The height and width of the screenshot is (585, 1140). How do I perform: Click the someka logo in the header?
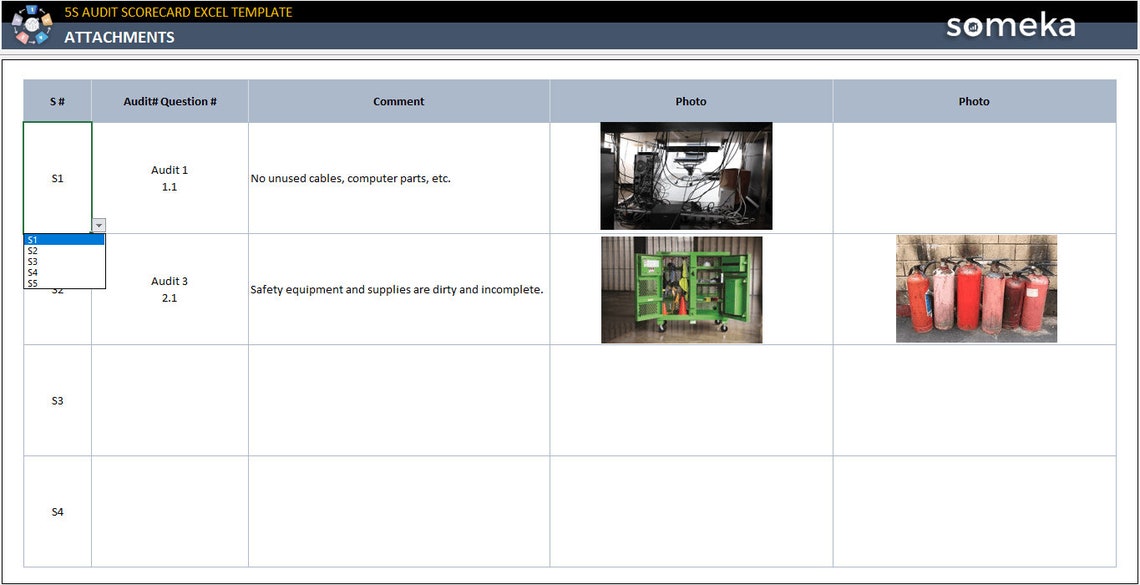point(1010,28)
